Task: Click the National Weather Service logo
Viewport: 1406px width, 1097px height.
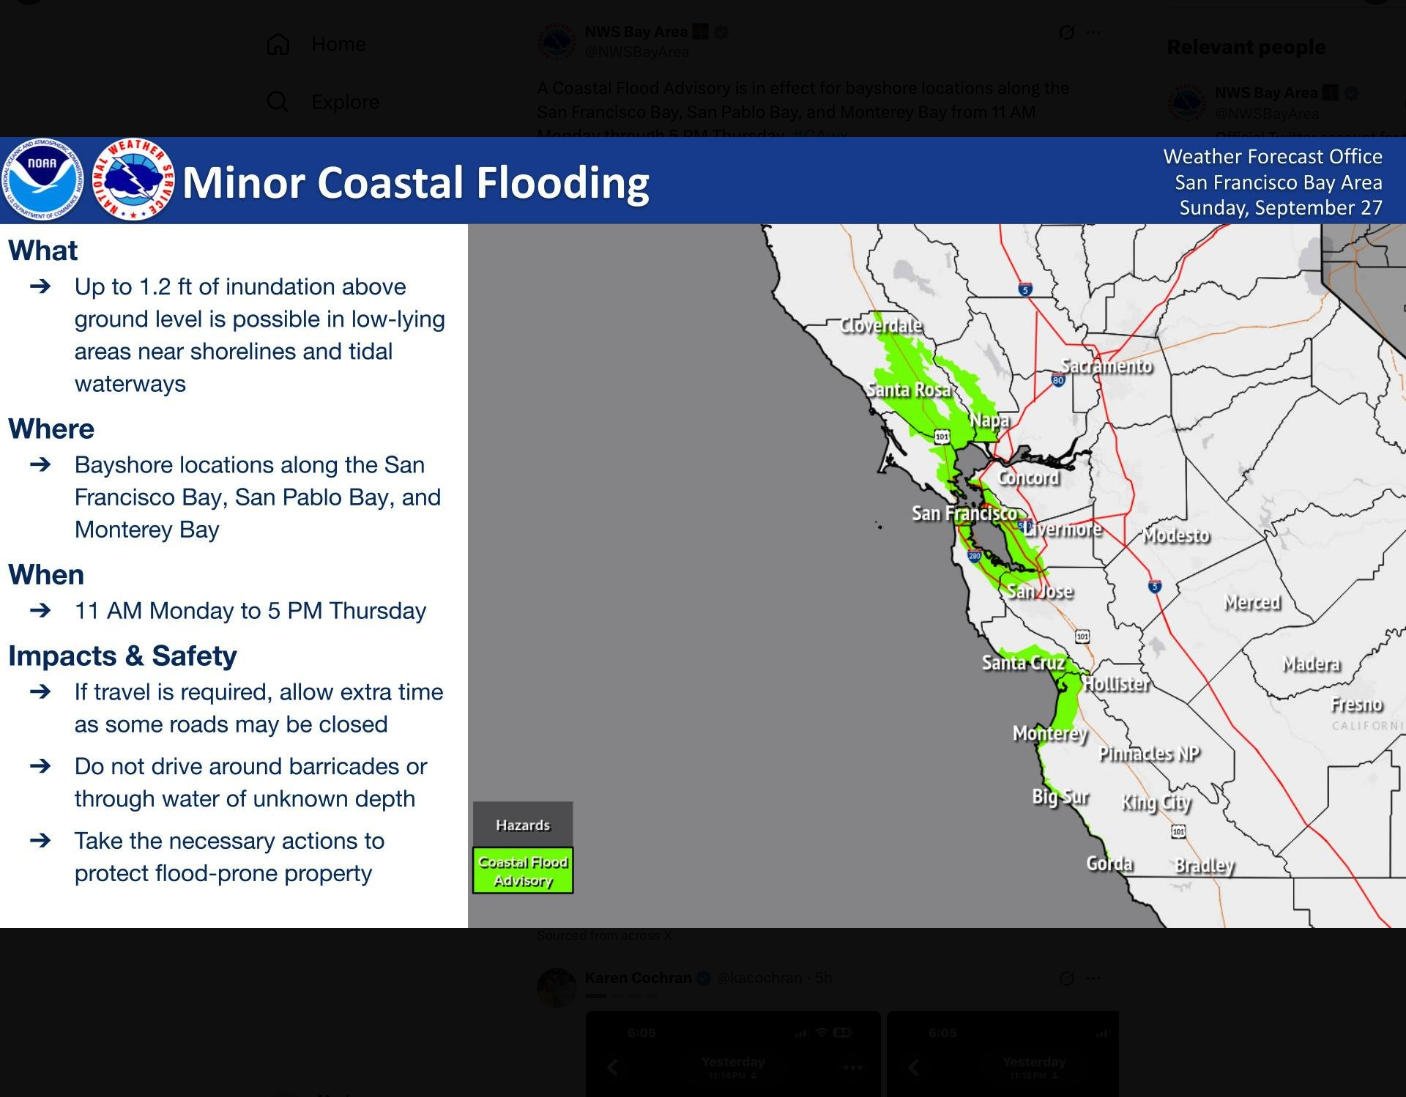Action: 133,180
